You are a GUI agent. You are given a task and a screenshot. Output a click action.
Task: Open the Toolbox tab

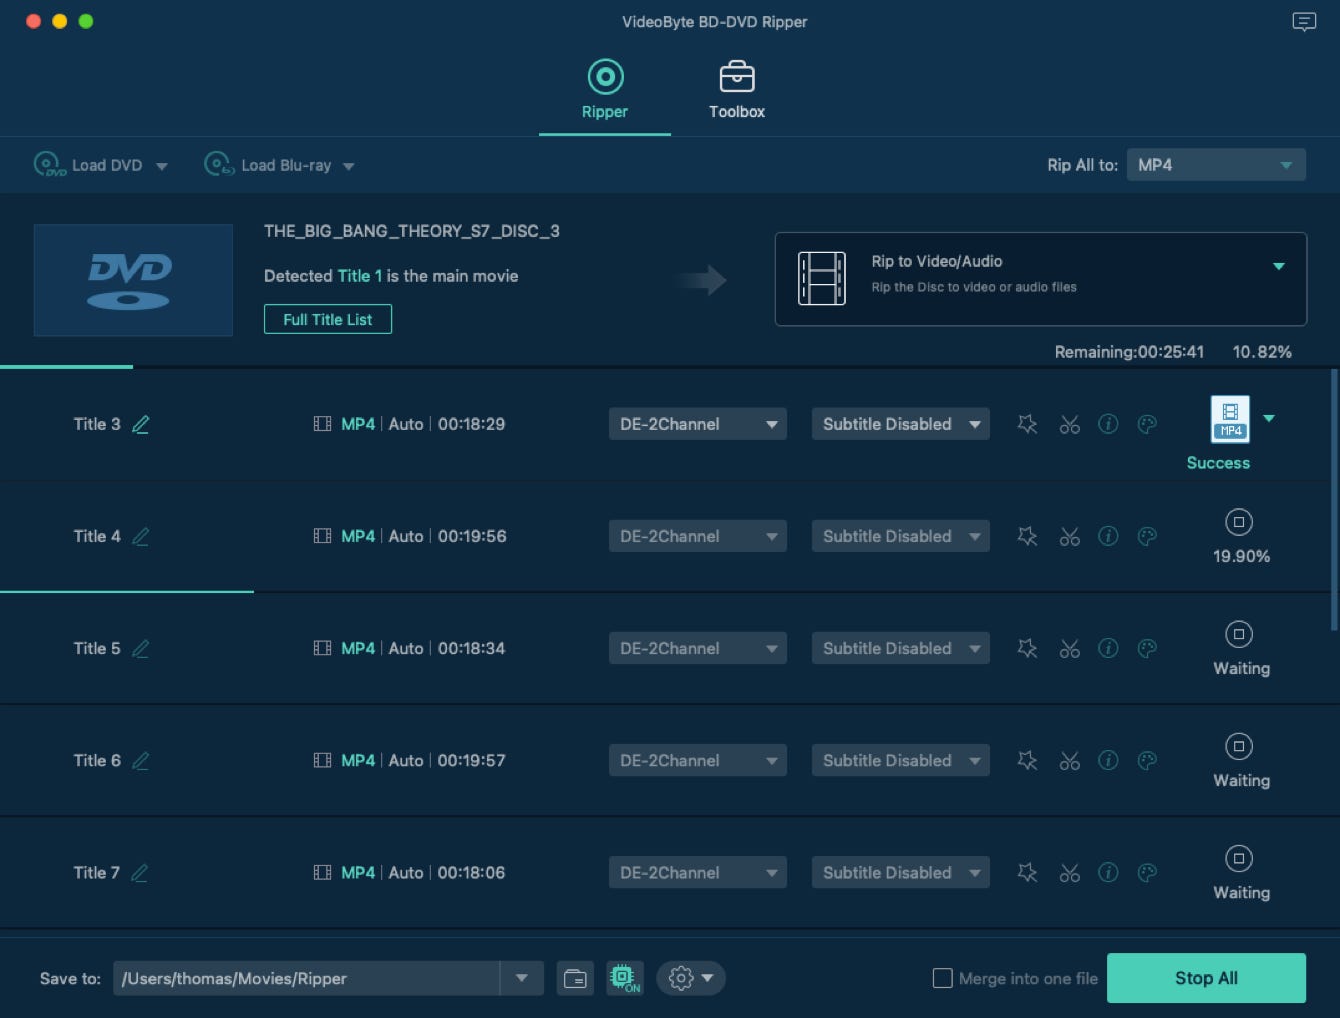pos(737,90)
